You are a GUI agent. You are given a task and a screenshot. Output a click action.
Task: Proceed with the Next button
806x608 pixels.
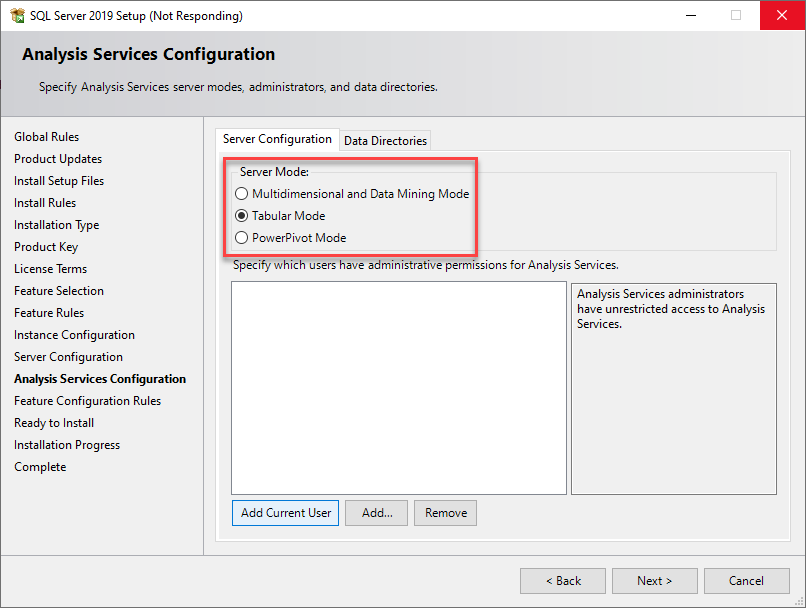[654, 580]
